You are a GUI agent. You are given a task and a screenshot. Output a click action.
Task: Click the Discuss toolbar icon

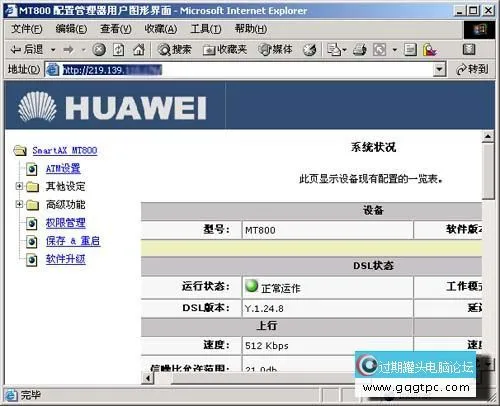click(x=410, y=50)
